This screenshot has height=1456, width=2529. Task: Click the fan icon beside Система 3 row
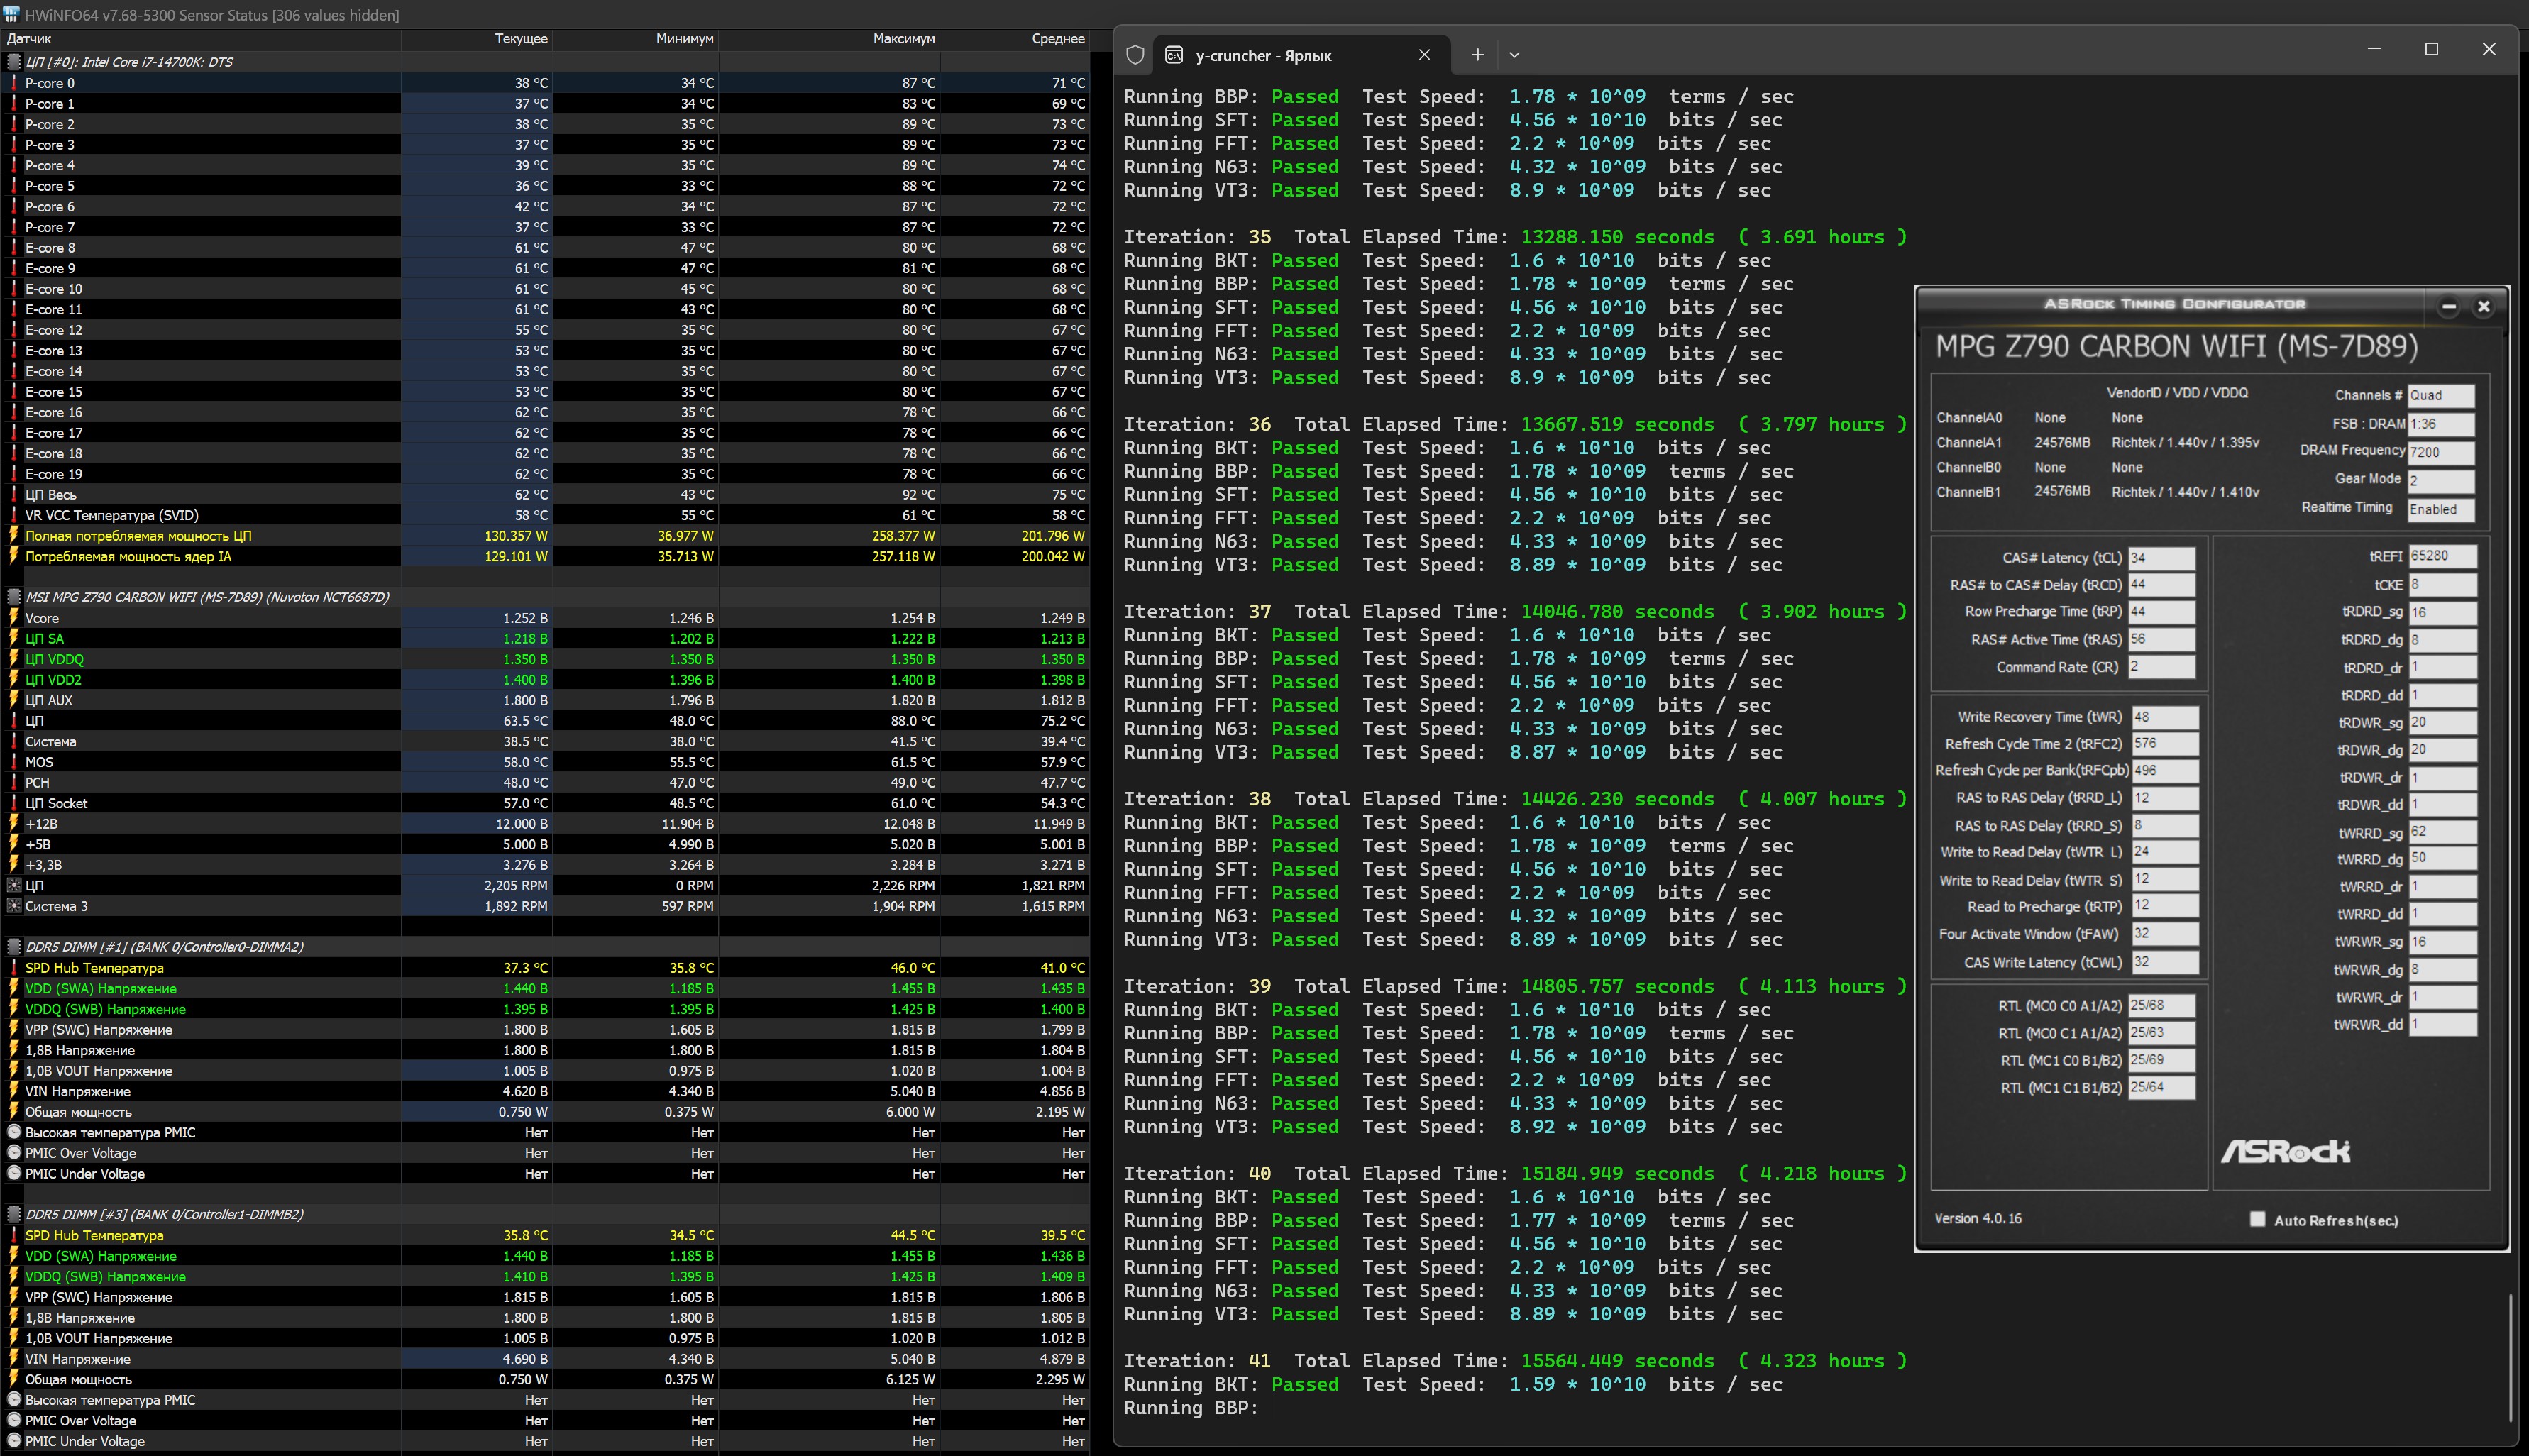click(13, 906)
